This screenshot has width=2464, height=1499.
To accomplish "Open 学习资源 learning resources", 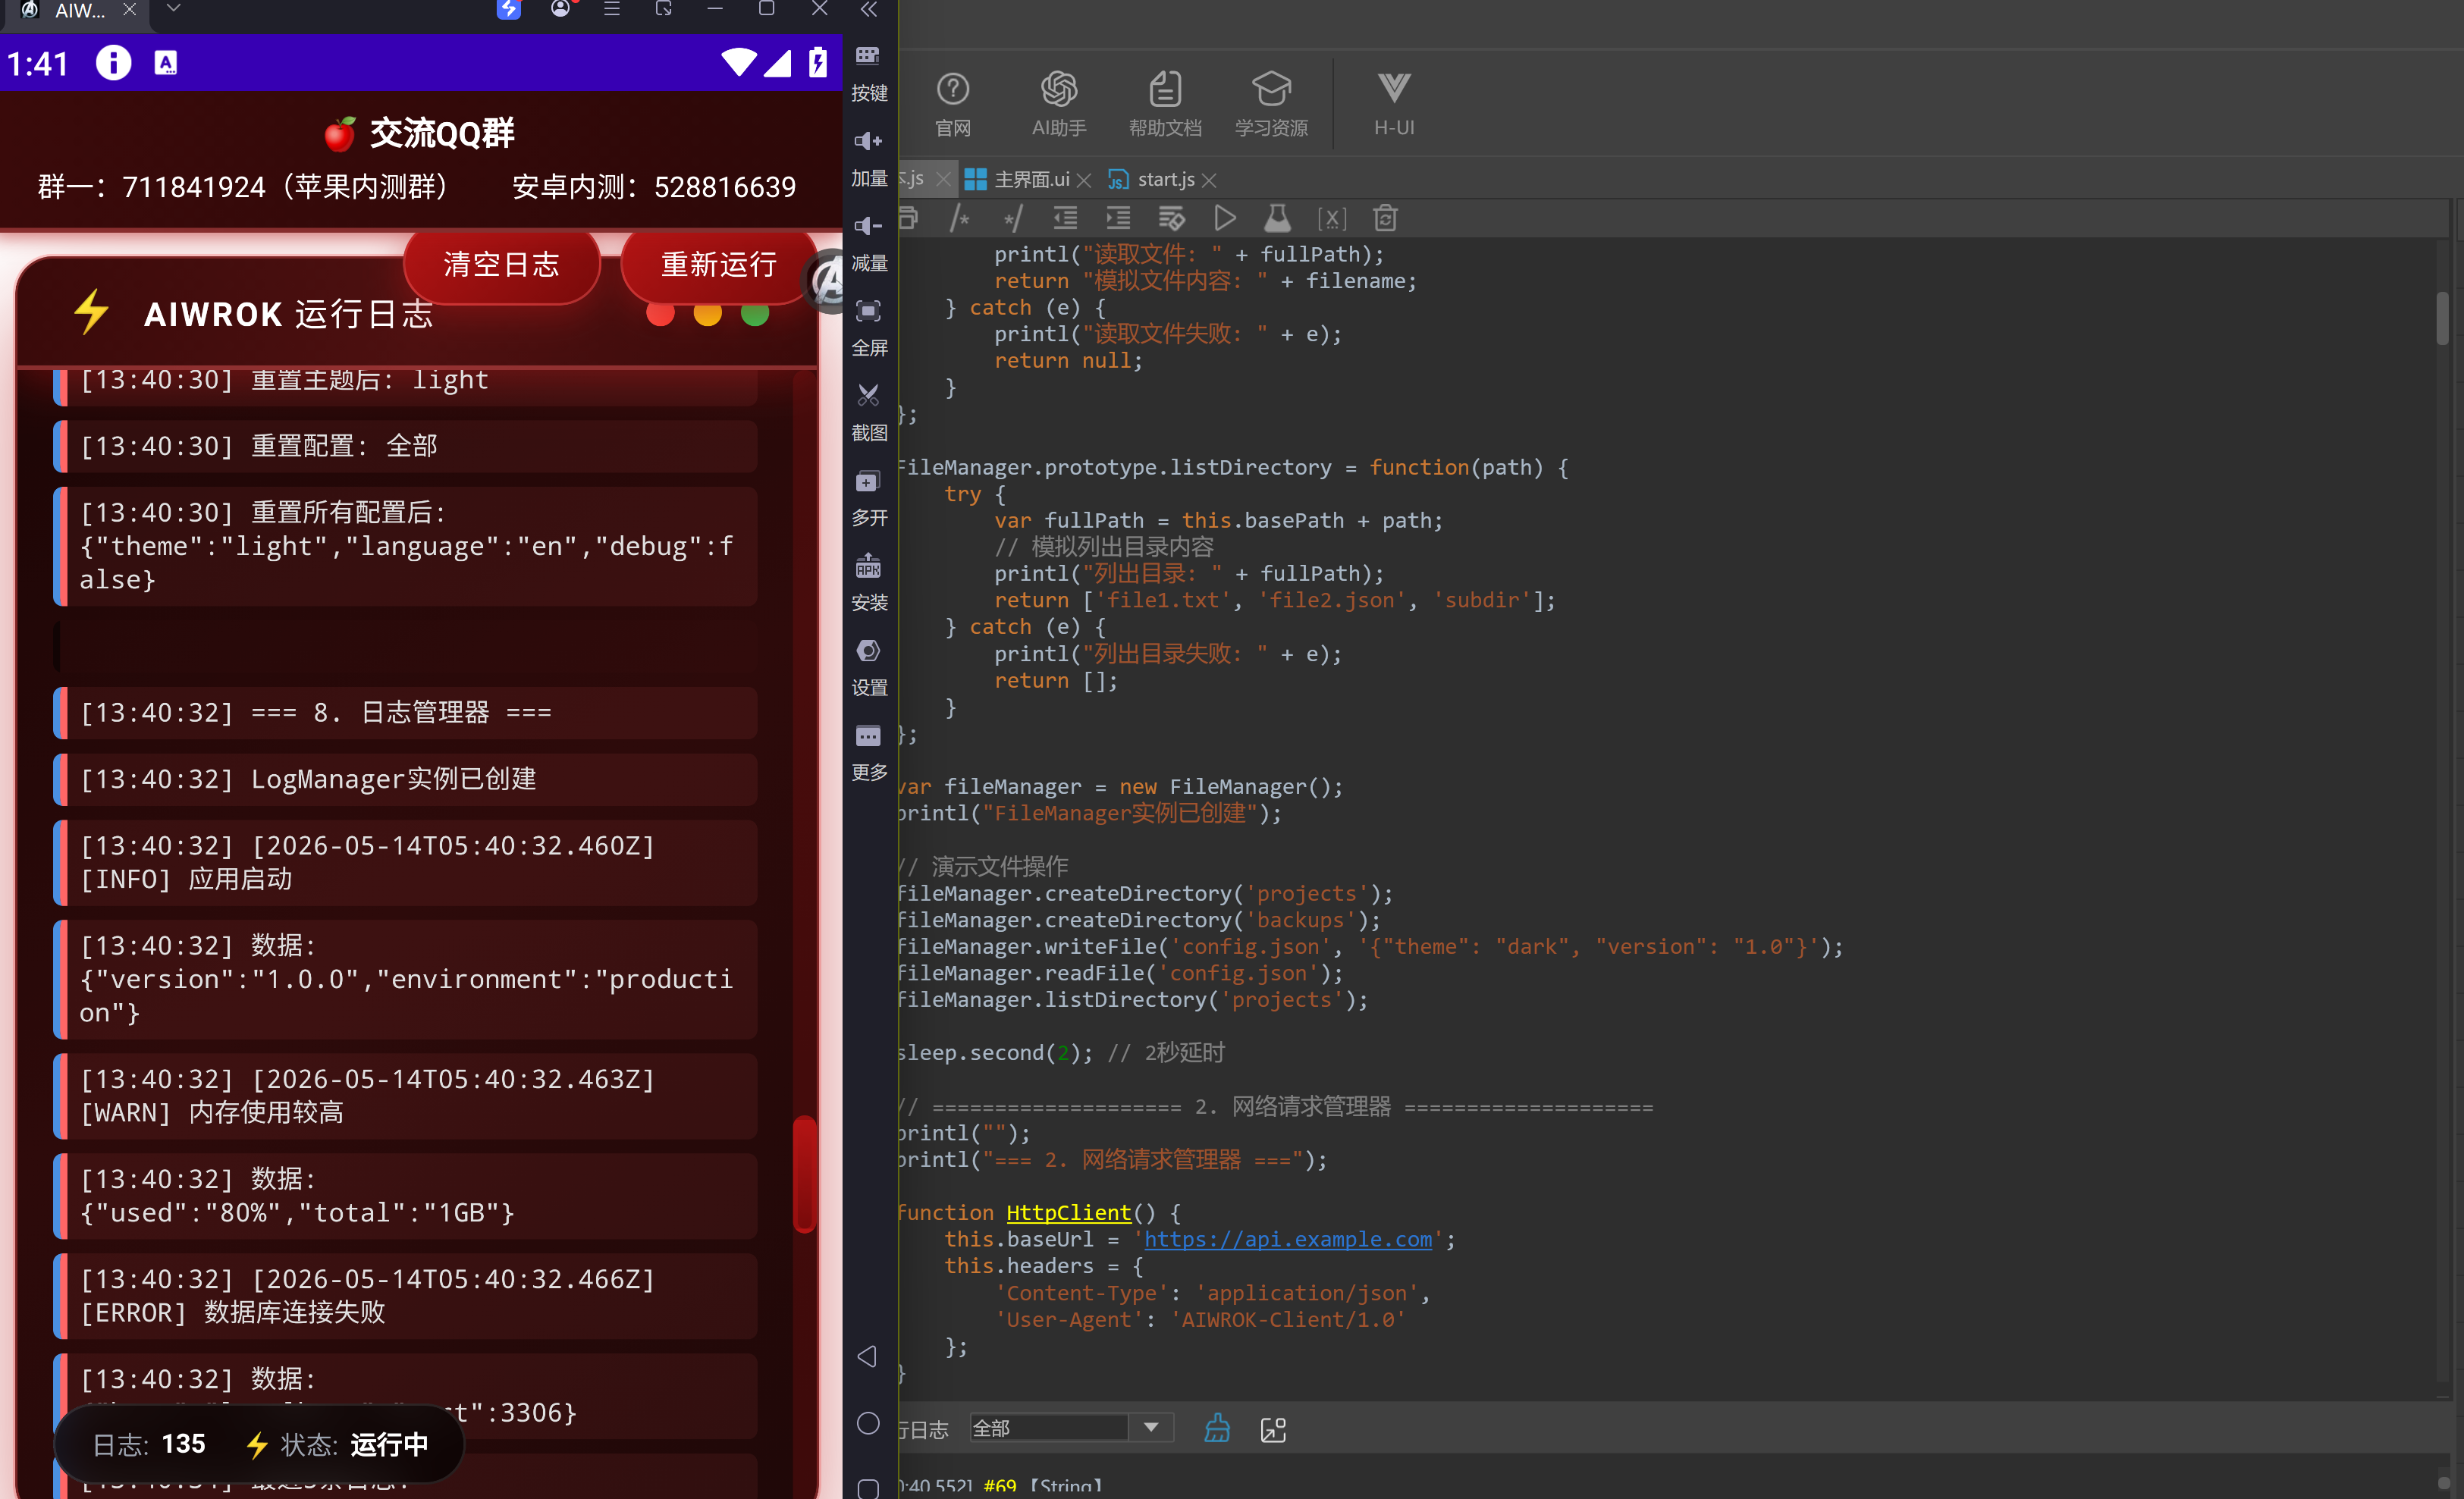I will (1271, 103).
